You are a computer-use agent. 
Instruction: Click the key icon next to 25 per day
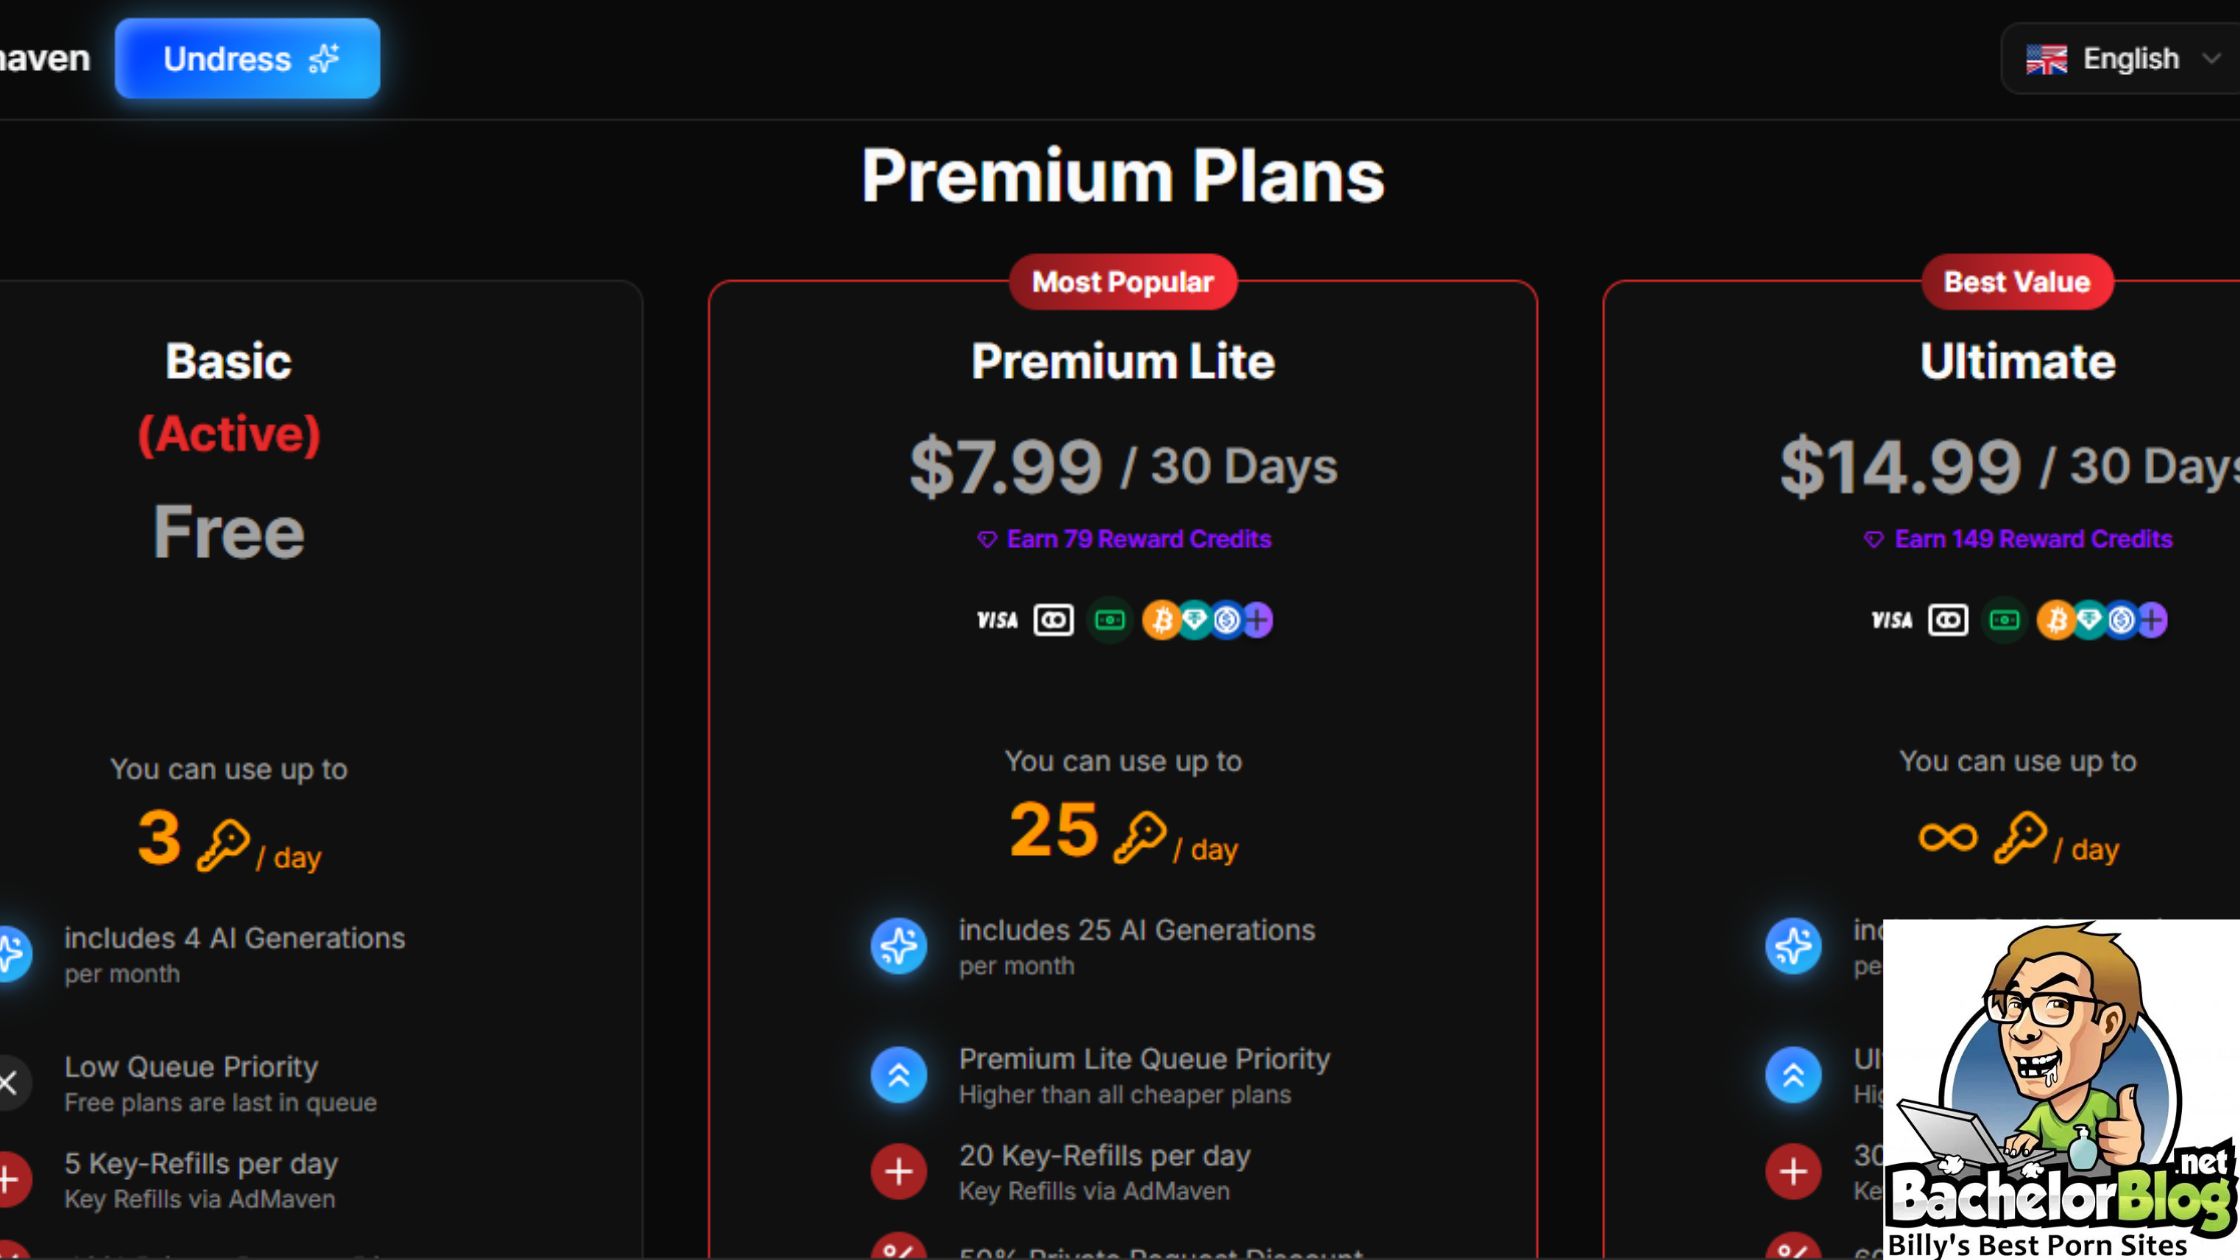click(x=1141, y=836)
